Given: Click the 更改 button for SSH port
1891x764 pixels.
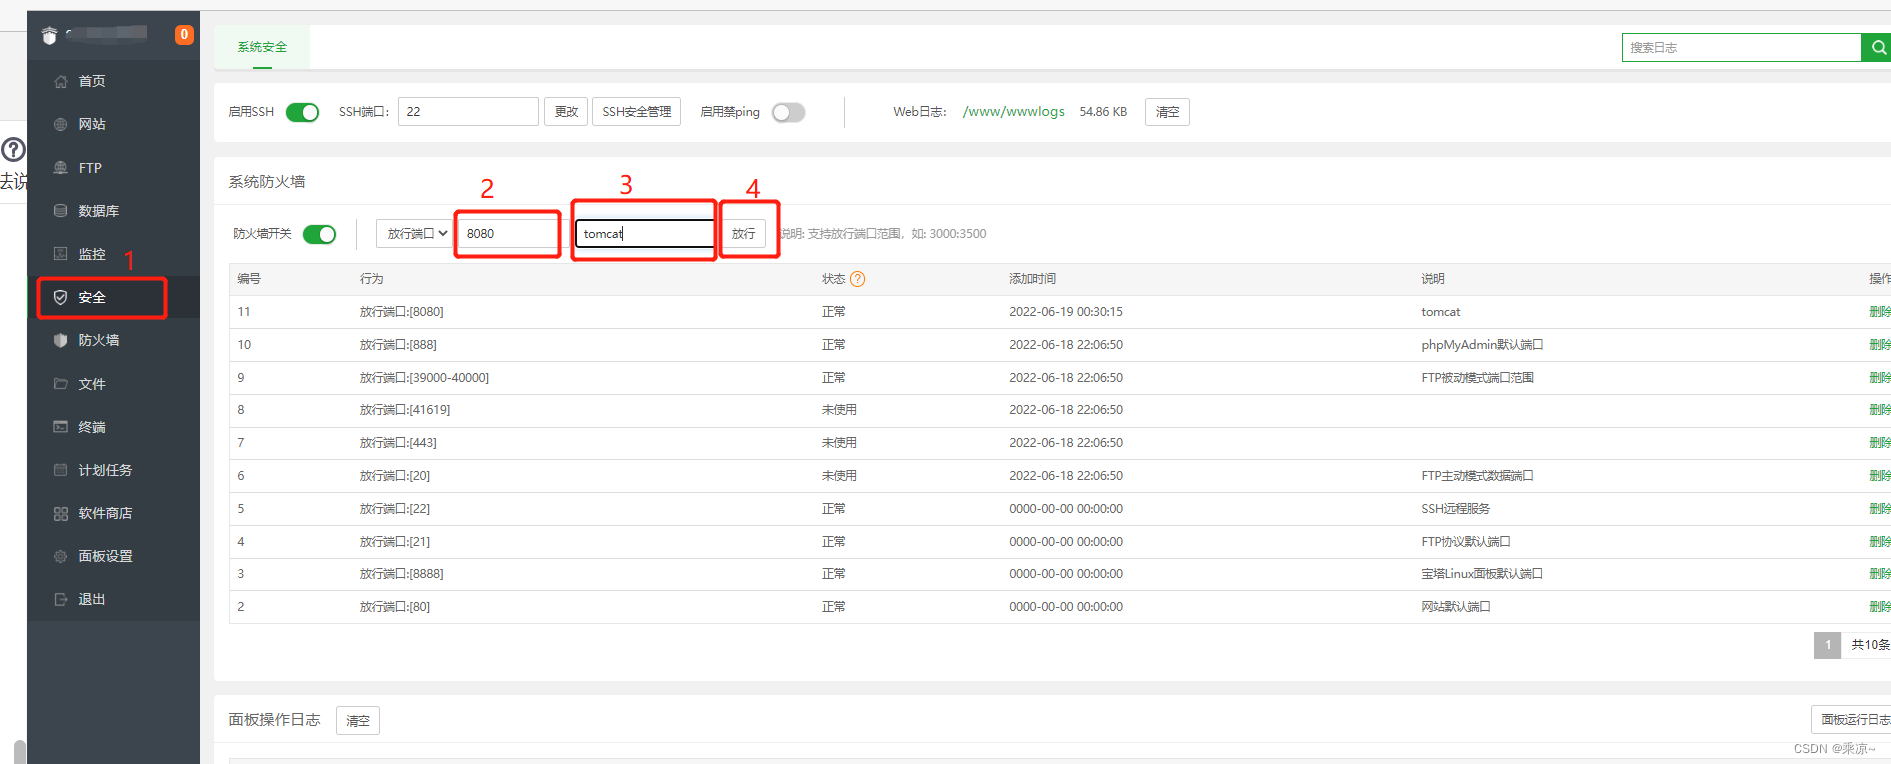Looking at the screenshot, I should point(566,112).
